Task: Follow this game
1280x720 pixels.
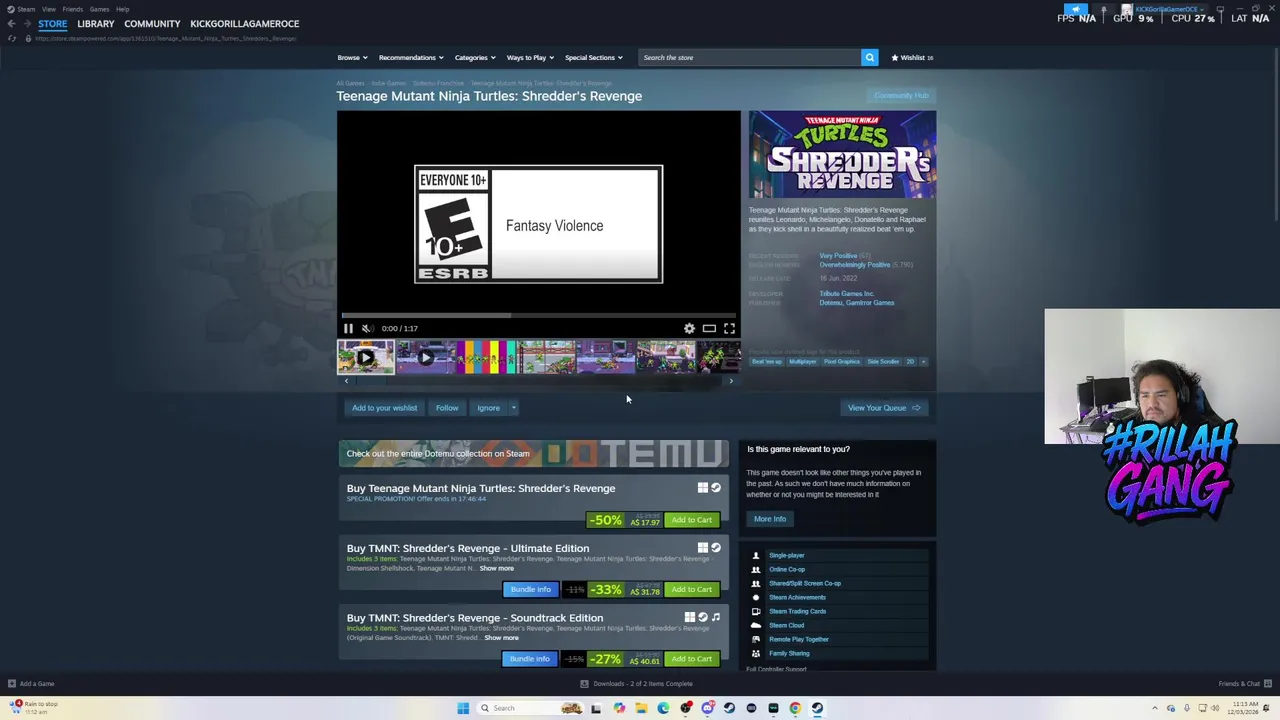Action: tap(447, 408)
